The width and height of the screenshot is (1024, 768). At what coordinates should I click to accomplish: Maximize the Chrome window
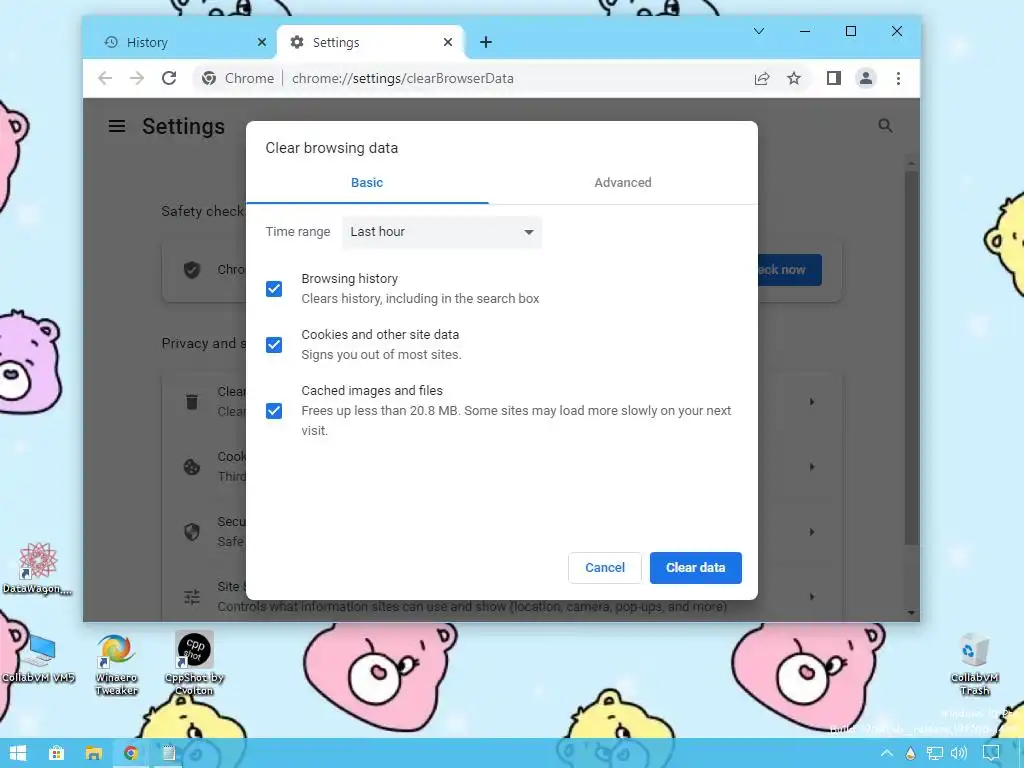point(850,31)
